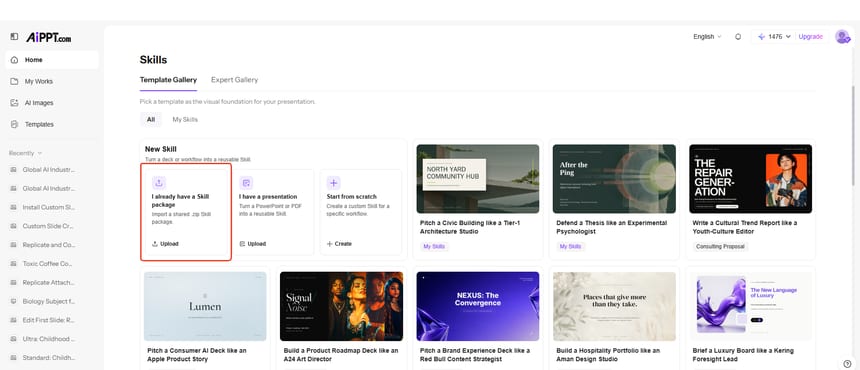Open 'The New Language of Luxury' thumbnail
The image size is (860, 370).
click(750, 306)
